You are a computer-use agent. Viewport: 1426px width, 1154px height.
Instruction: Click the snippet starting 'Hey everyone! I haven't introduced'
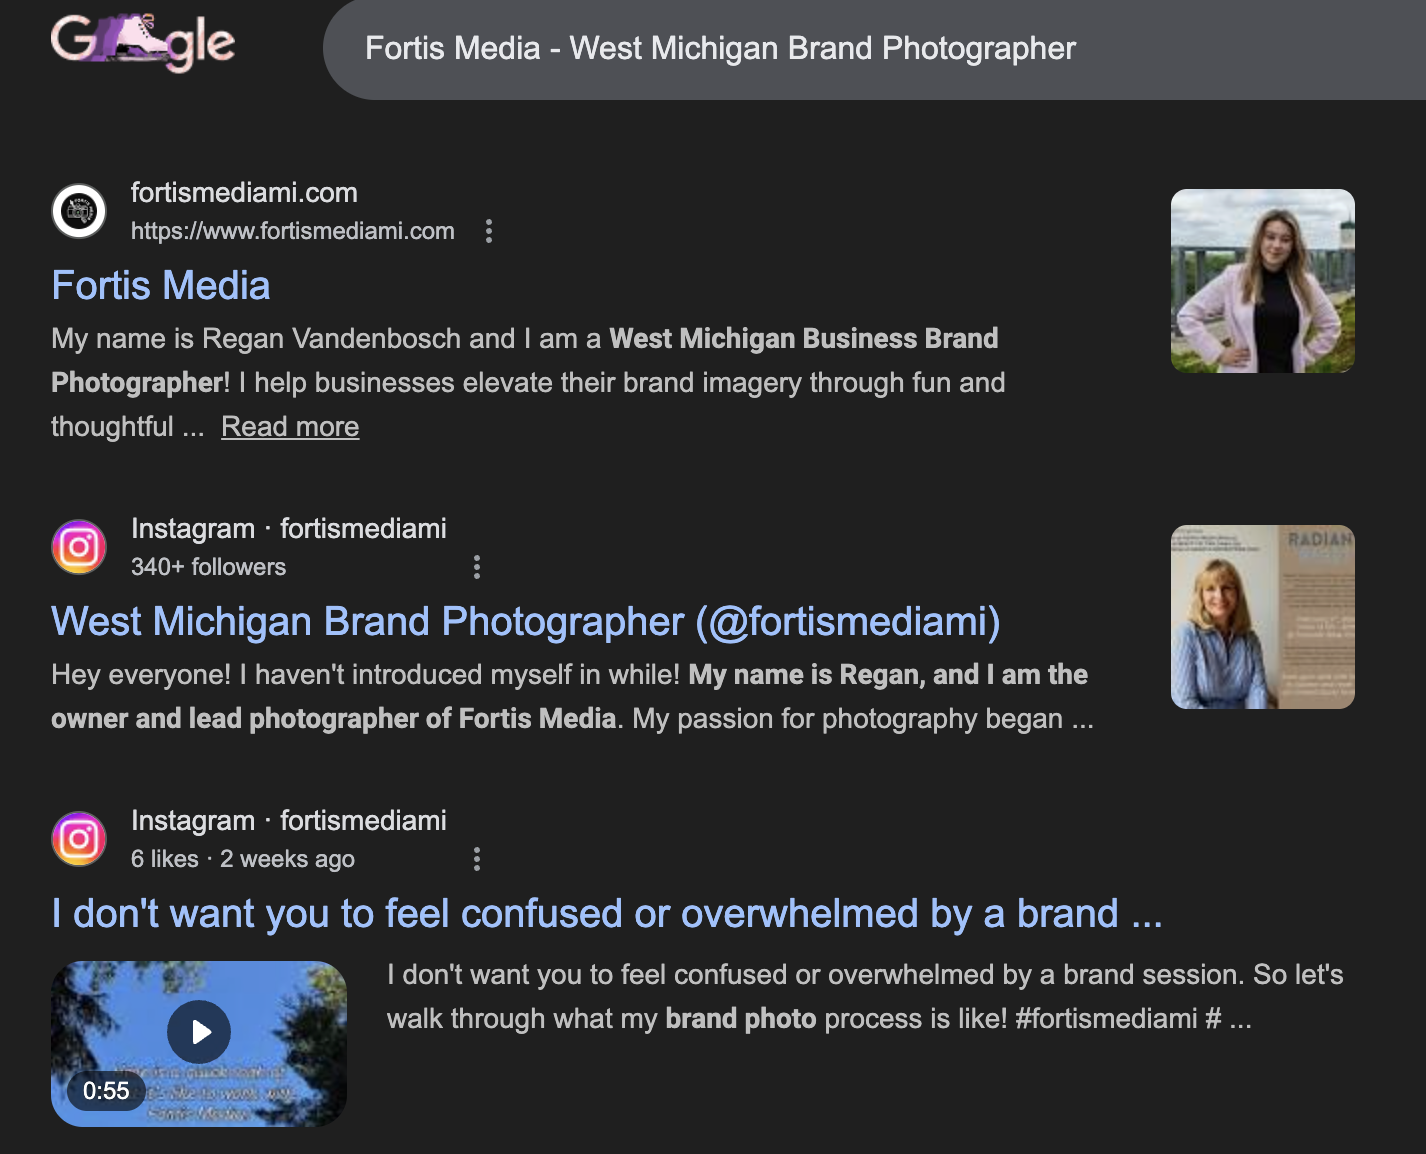coord(572,697)
